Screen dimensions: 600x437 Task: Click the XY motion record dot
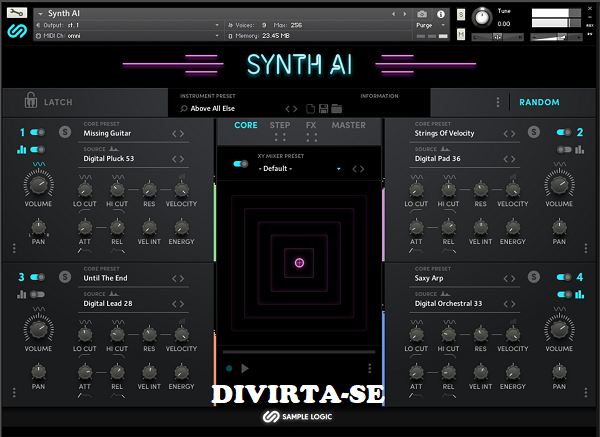(229, 369)
